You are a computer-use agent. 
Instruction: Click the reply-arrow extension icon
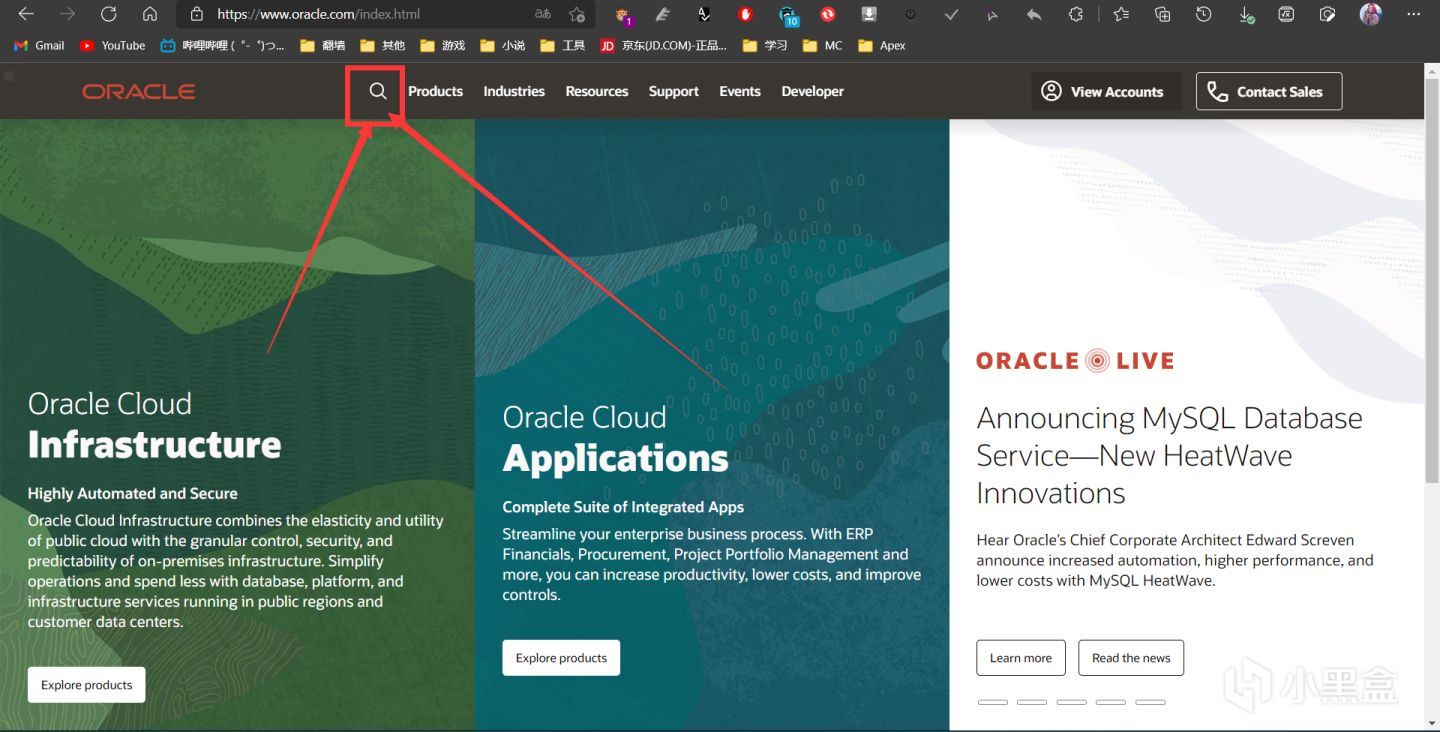coord(1034,14)
